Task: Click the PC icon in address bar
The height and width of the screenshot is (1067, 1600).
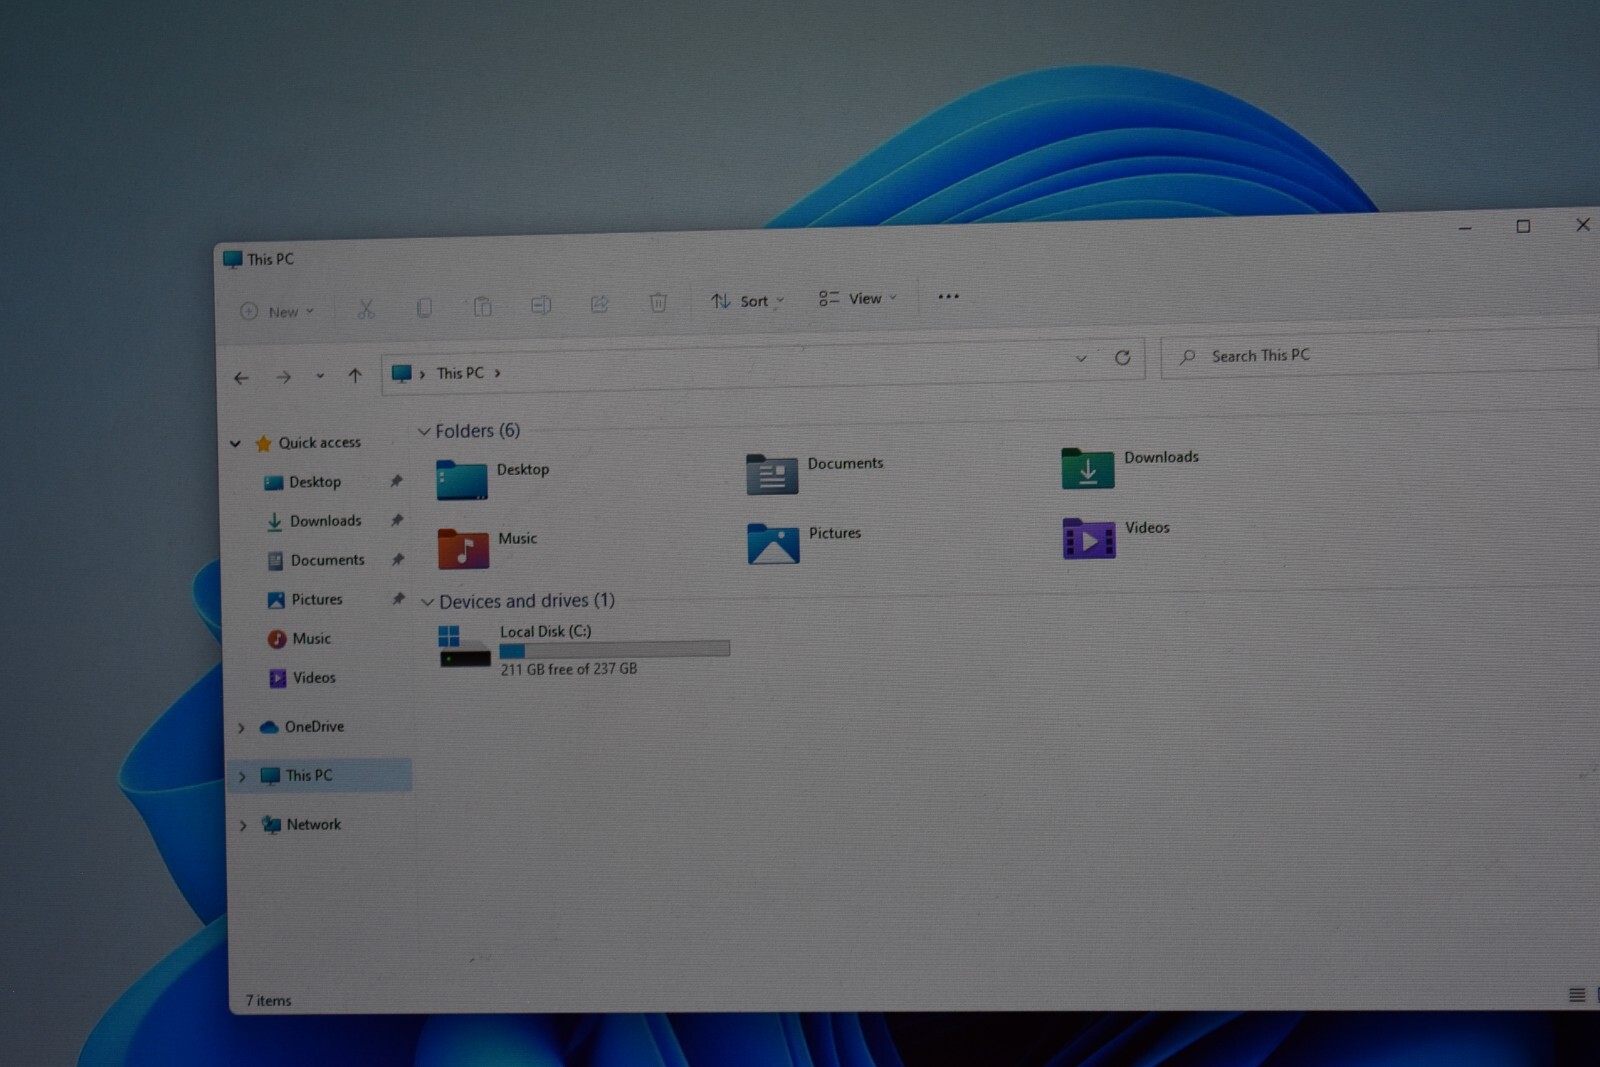Action: [x=401, y=373]
